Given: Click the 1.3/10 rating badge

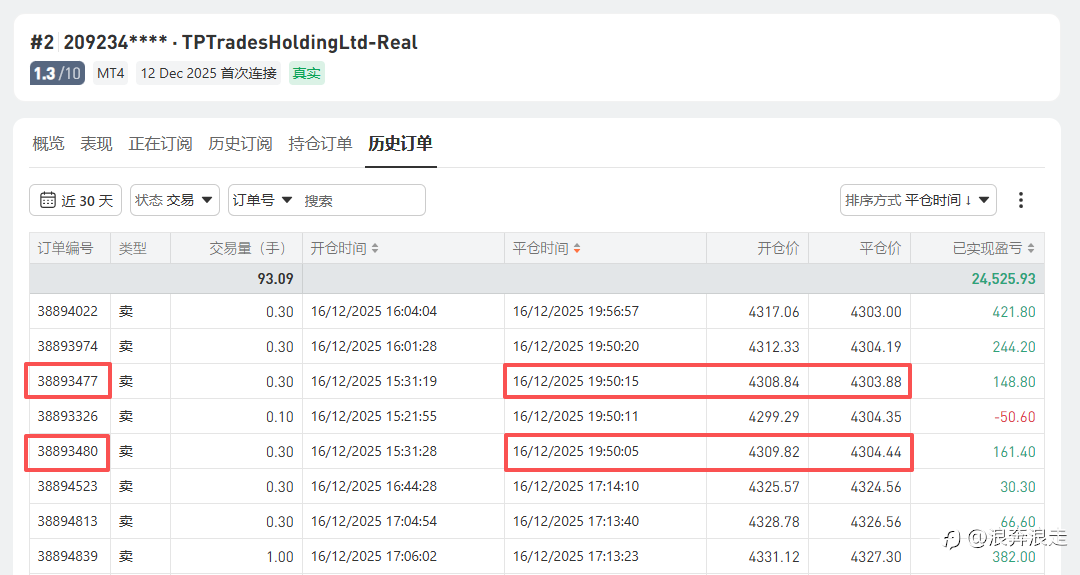Looking at the screenshot, I should (57, 73).
